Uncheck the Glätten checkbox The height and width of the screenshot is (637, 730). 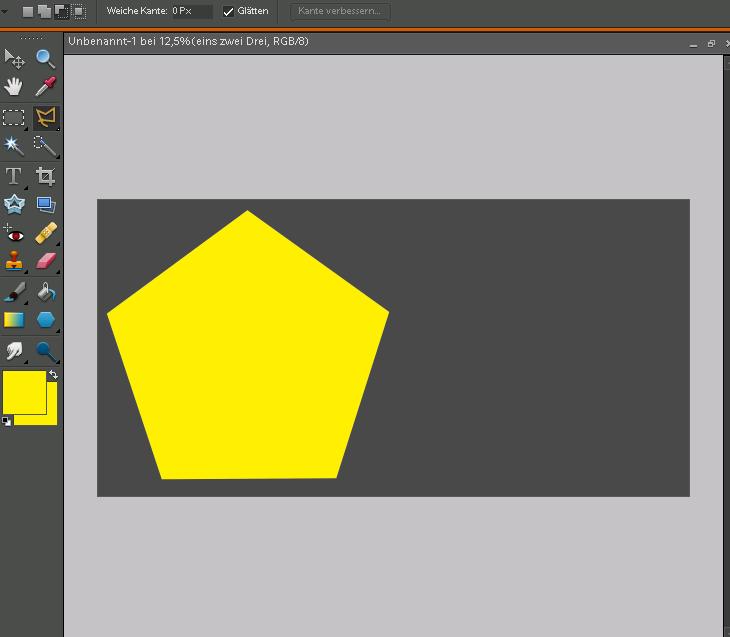(228, 12)
